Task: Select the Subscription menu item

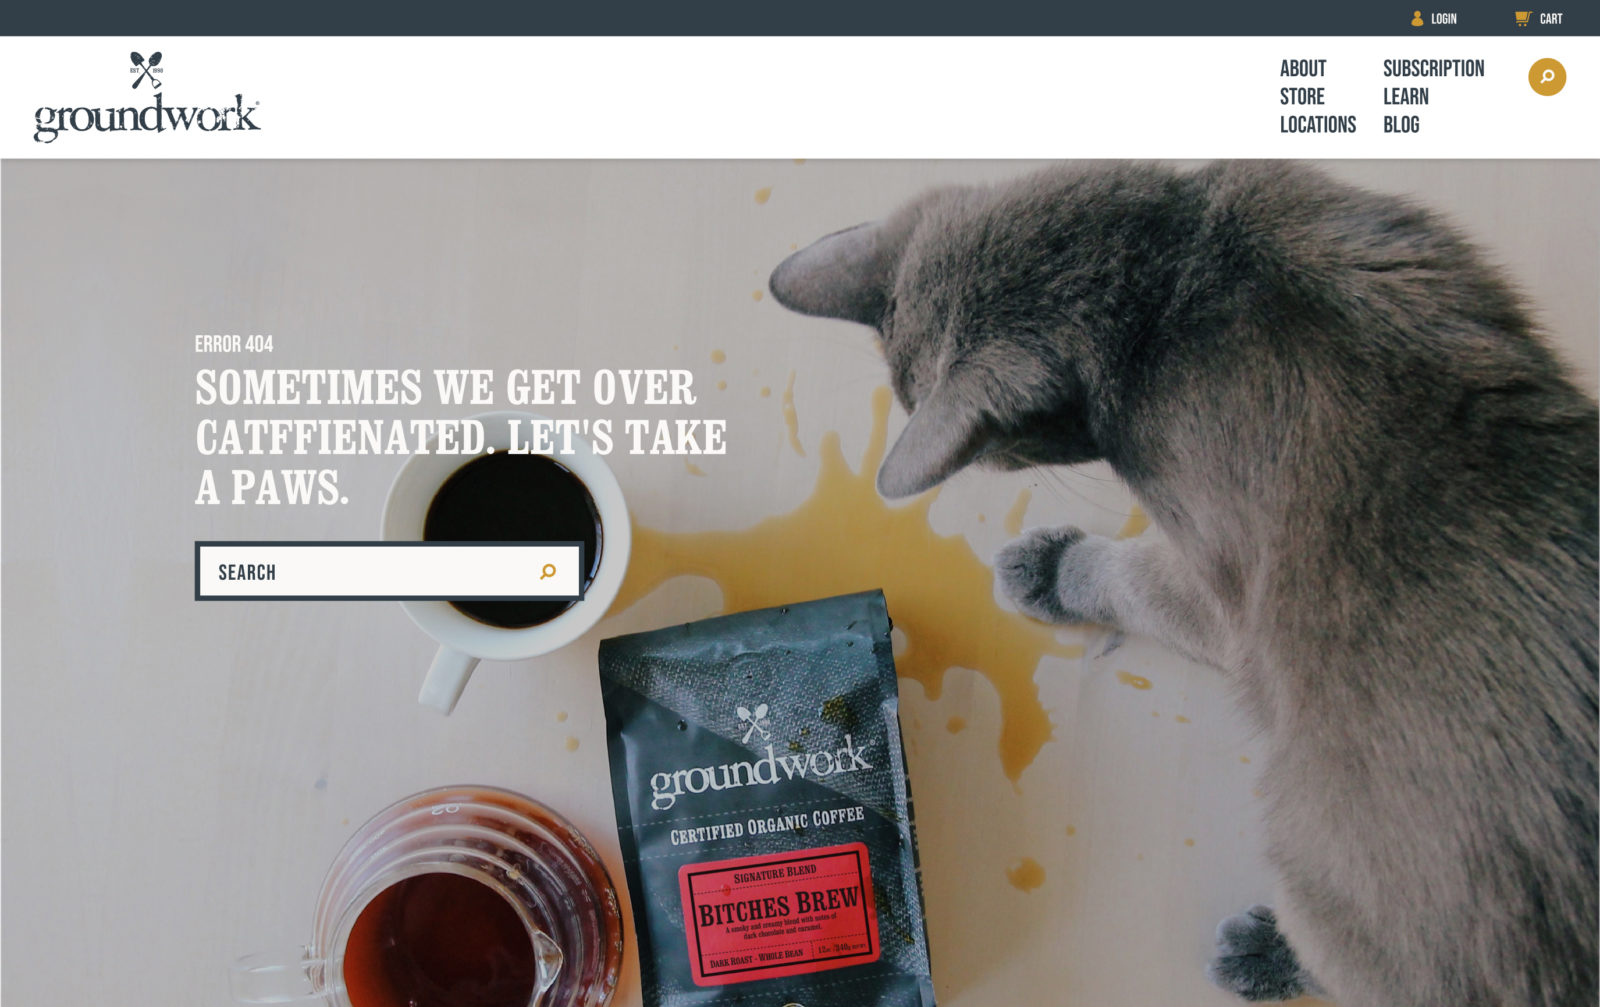Action: click(1433, 68)
